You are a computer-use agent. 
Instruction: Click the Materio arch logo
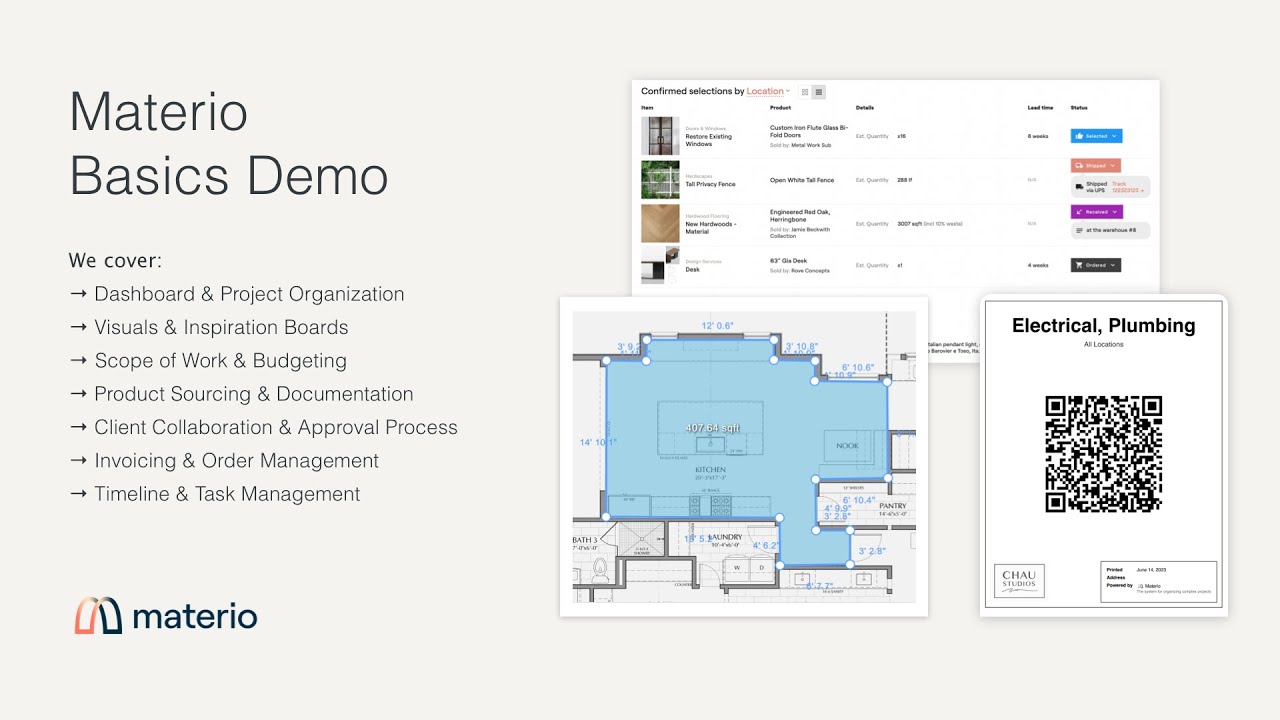click(98, 616)
